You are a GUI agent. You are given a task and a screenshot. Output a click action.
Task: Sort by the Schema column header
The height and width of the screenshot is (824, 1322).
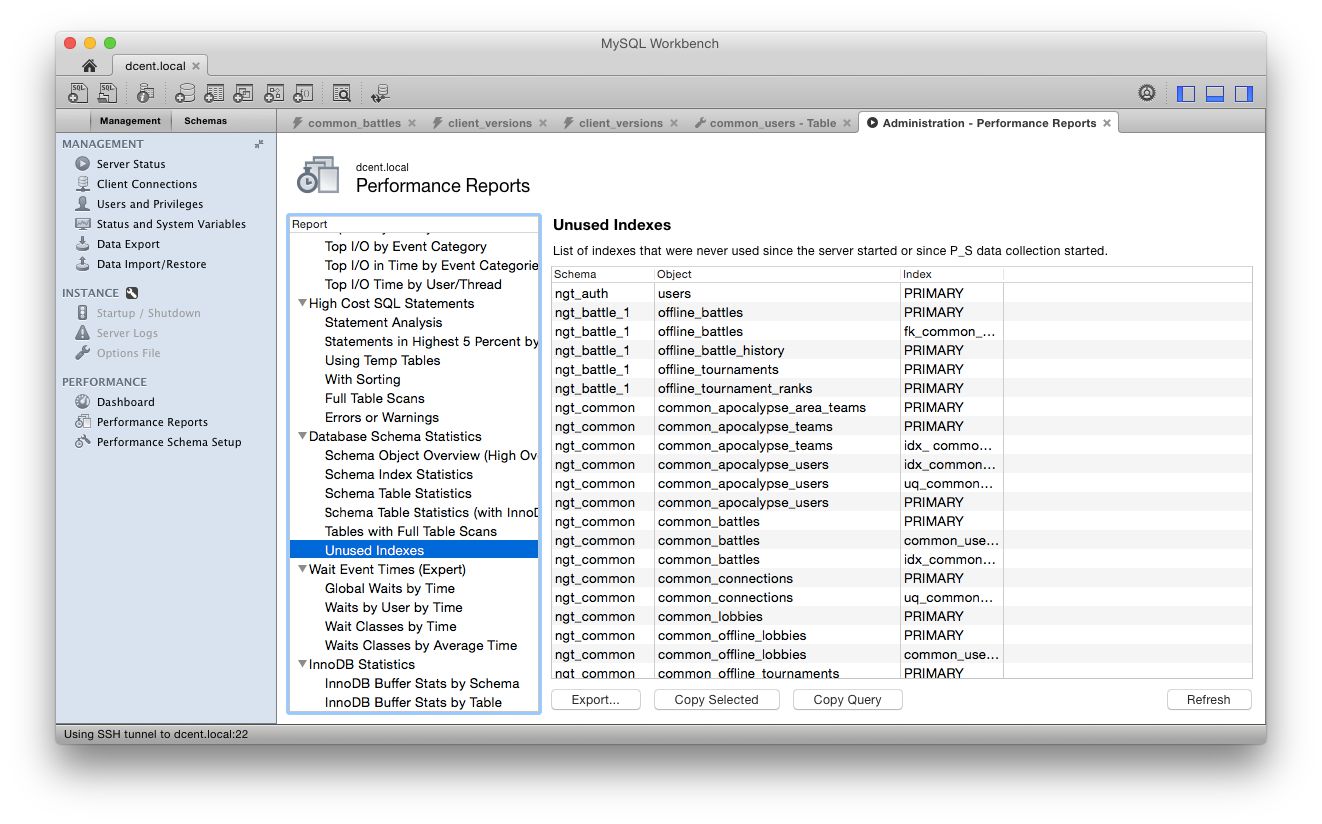pyautogui.click(x=603, y=274)
